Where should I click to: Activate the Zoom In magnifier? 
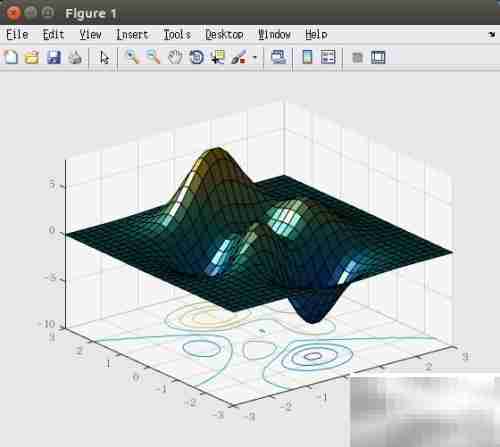[x=132, y=57]
